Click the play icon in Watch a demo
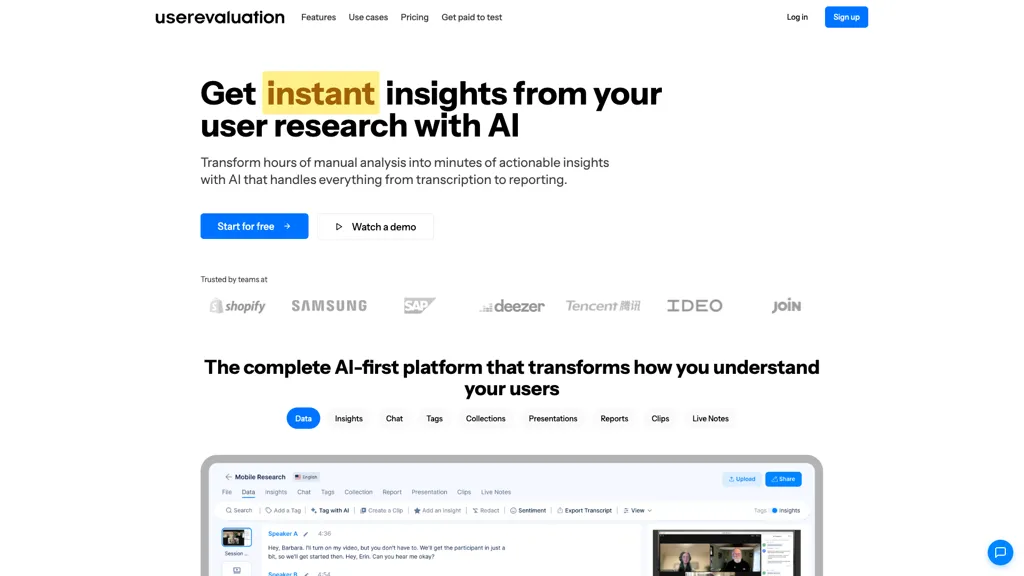The image size is (1024, 576). (x=338, y=227)
